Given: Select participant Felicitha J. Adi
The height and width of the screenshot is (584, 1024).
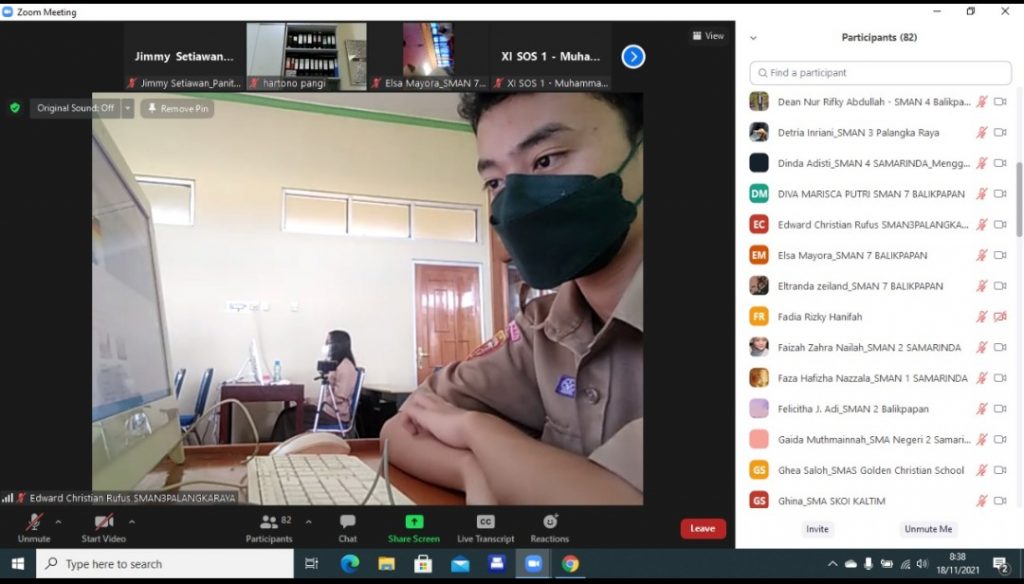Looking at the screenshot, I should (879, 409).
